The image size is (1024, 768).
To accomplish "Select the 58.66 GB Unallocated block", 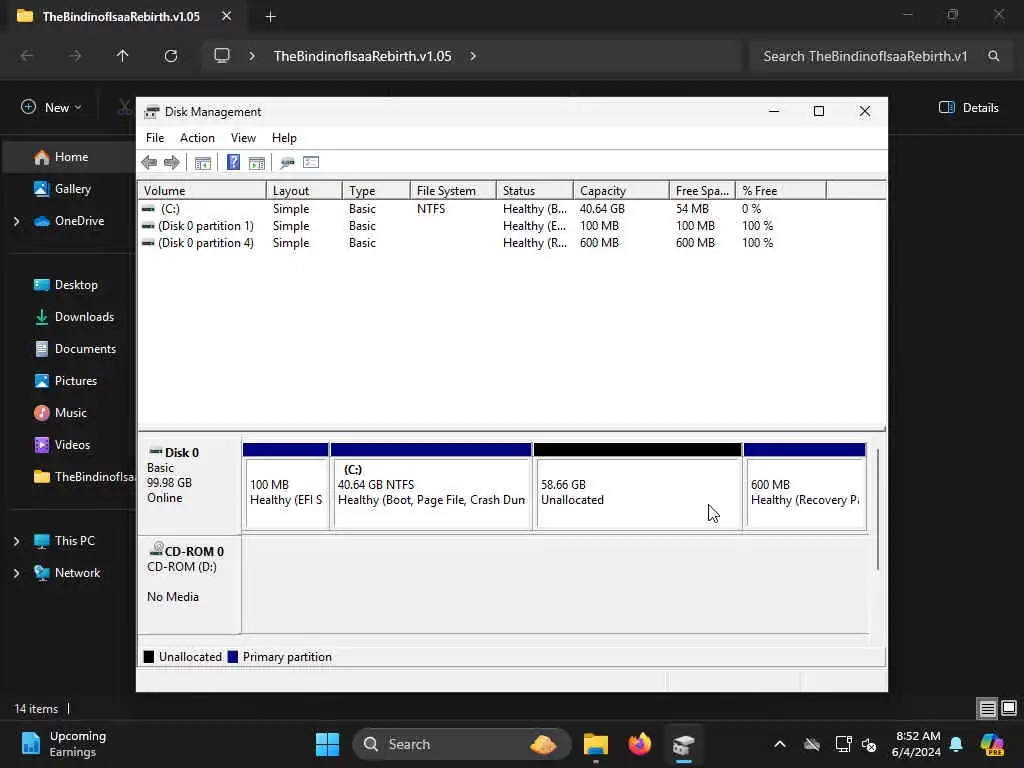I will pyautogui.click(x=637, y=487).
